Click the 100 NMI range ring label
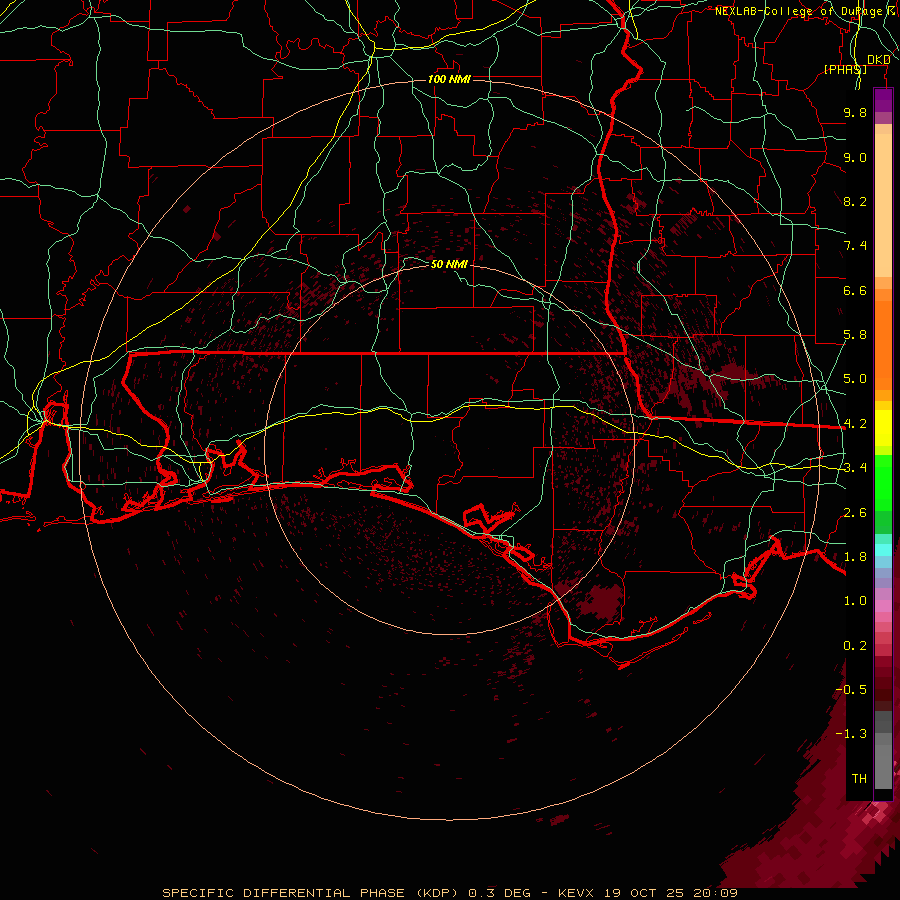 449,79
